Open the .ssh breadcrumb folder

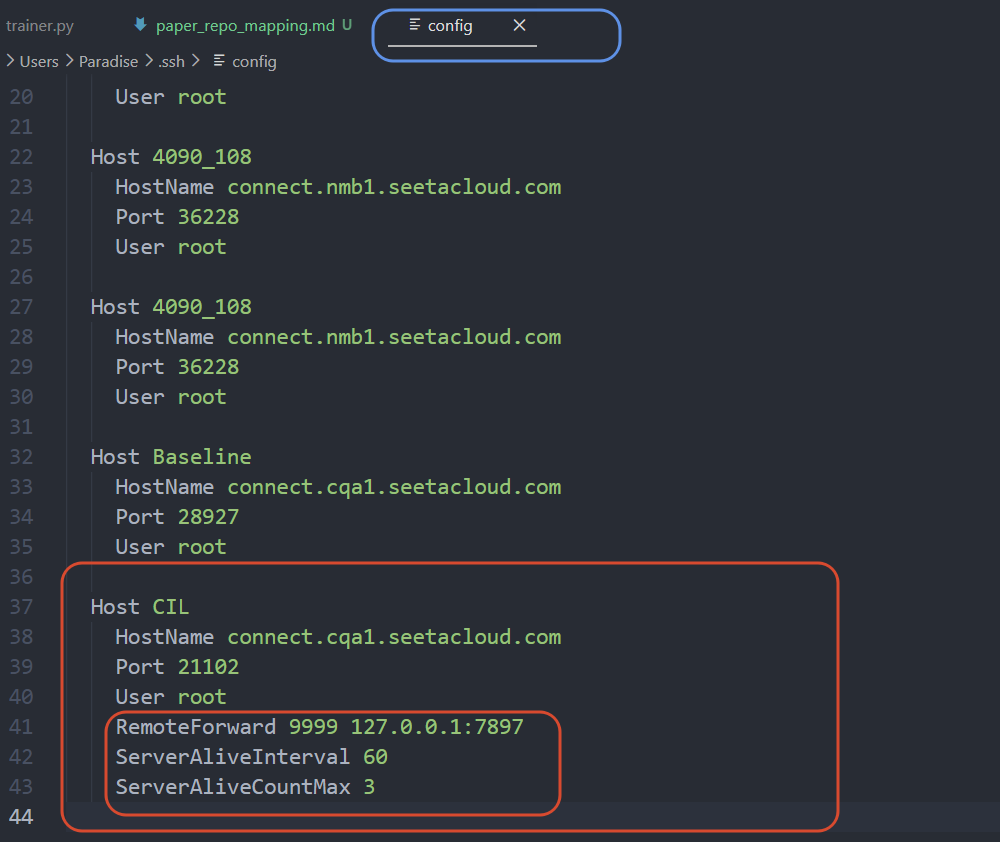pos(171,61)
